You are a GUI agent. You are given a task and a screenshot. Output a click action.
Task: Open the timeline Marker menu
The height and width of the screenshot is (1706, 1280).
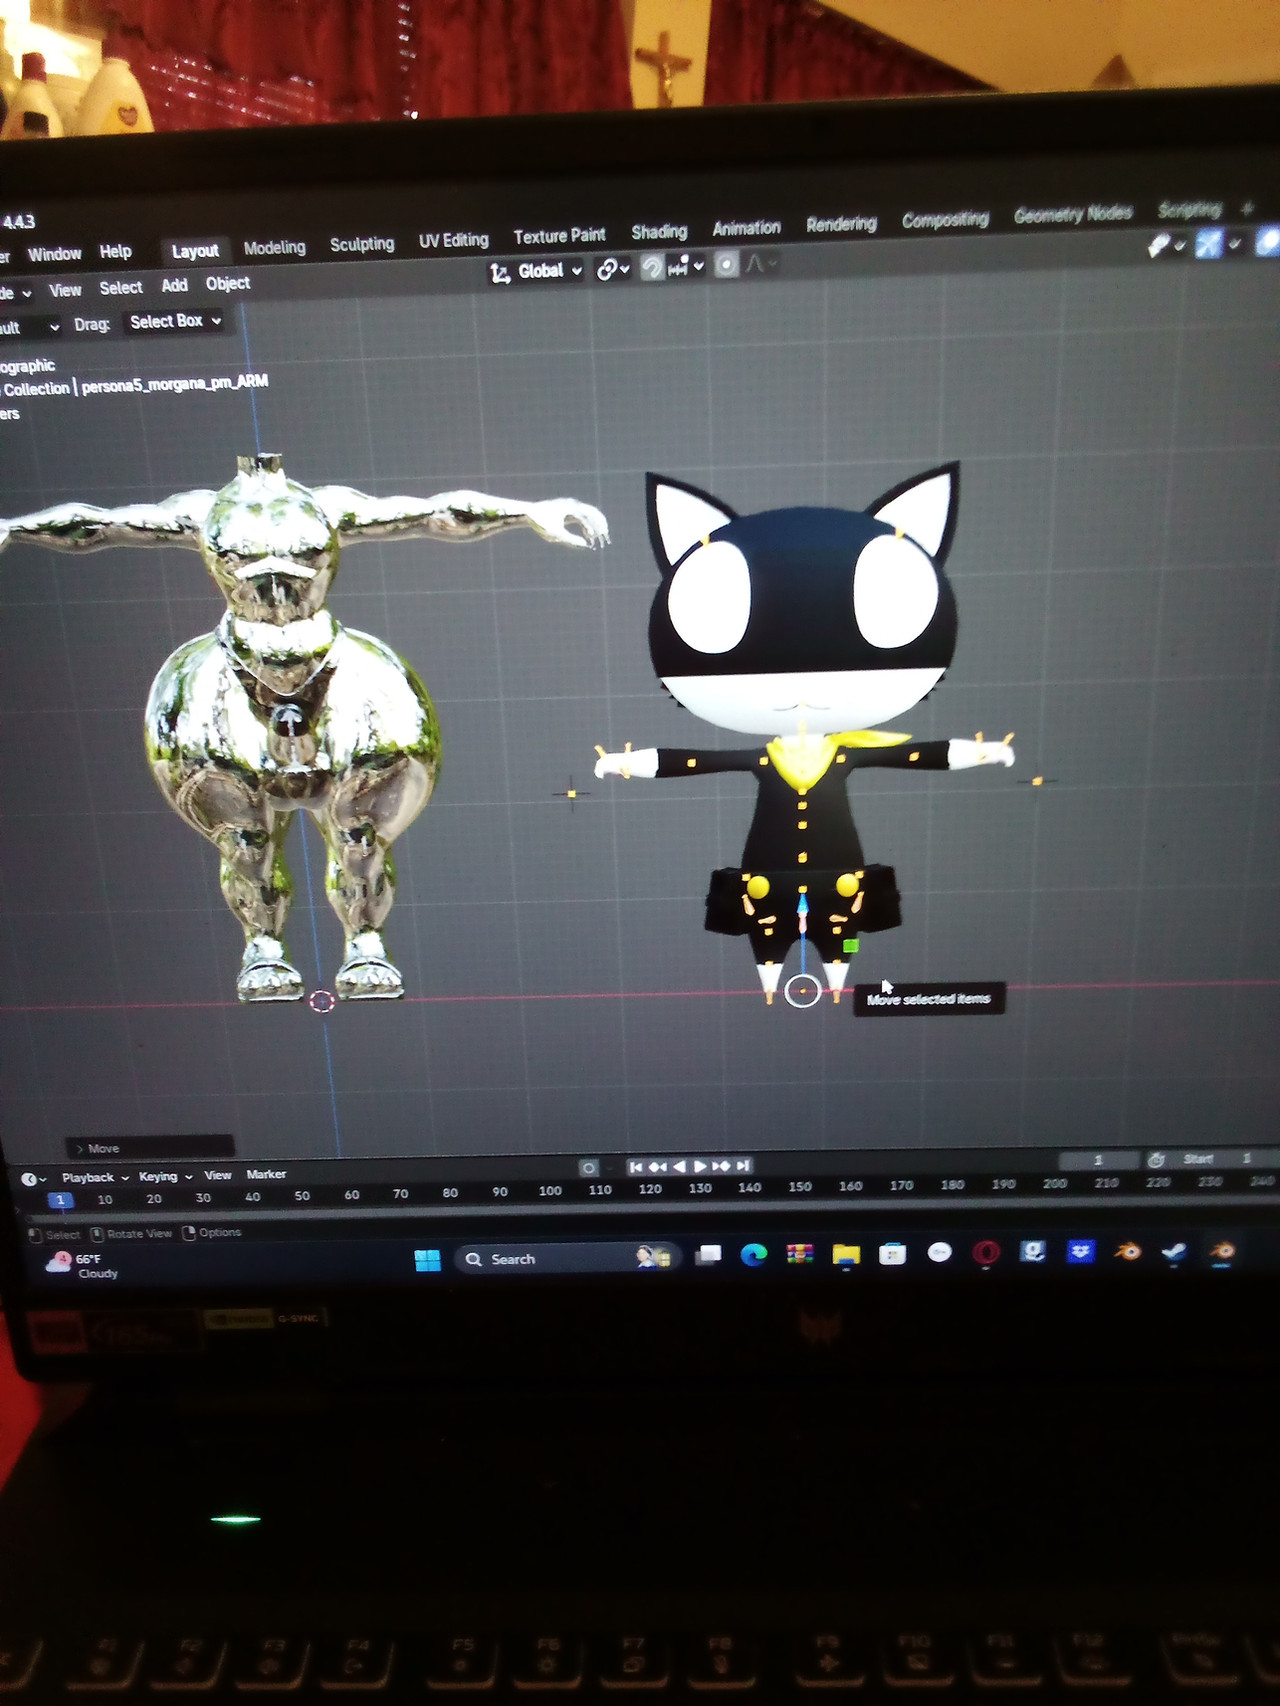click(266, 1175)
